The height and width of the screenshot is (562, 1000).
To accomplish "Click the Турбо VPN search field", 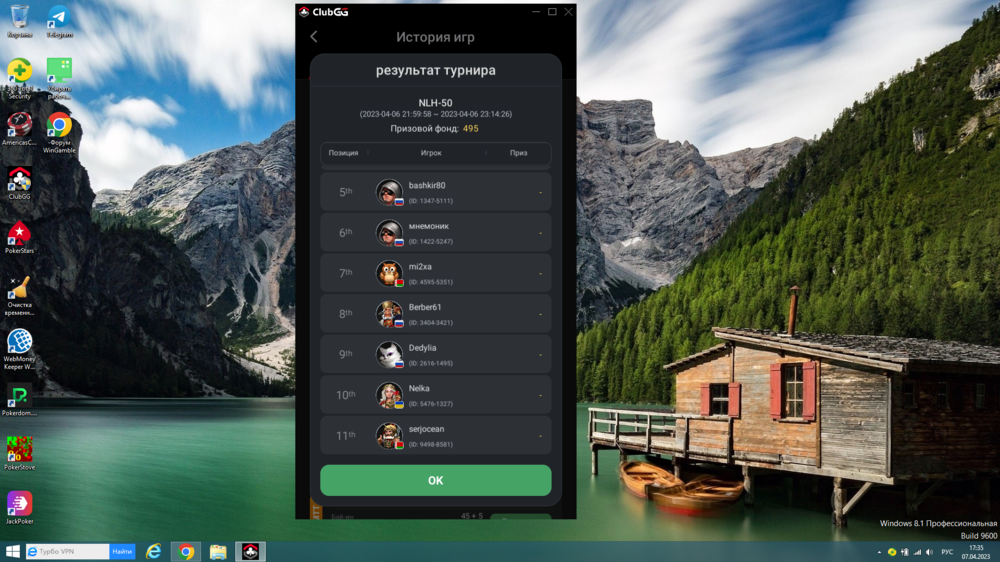I will tap(68, 552).
